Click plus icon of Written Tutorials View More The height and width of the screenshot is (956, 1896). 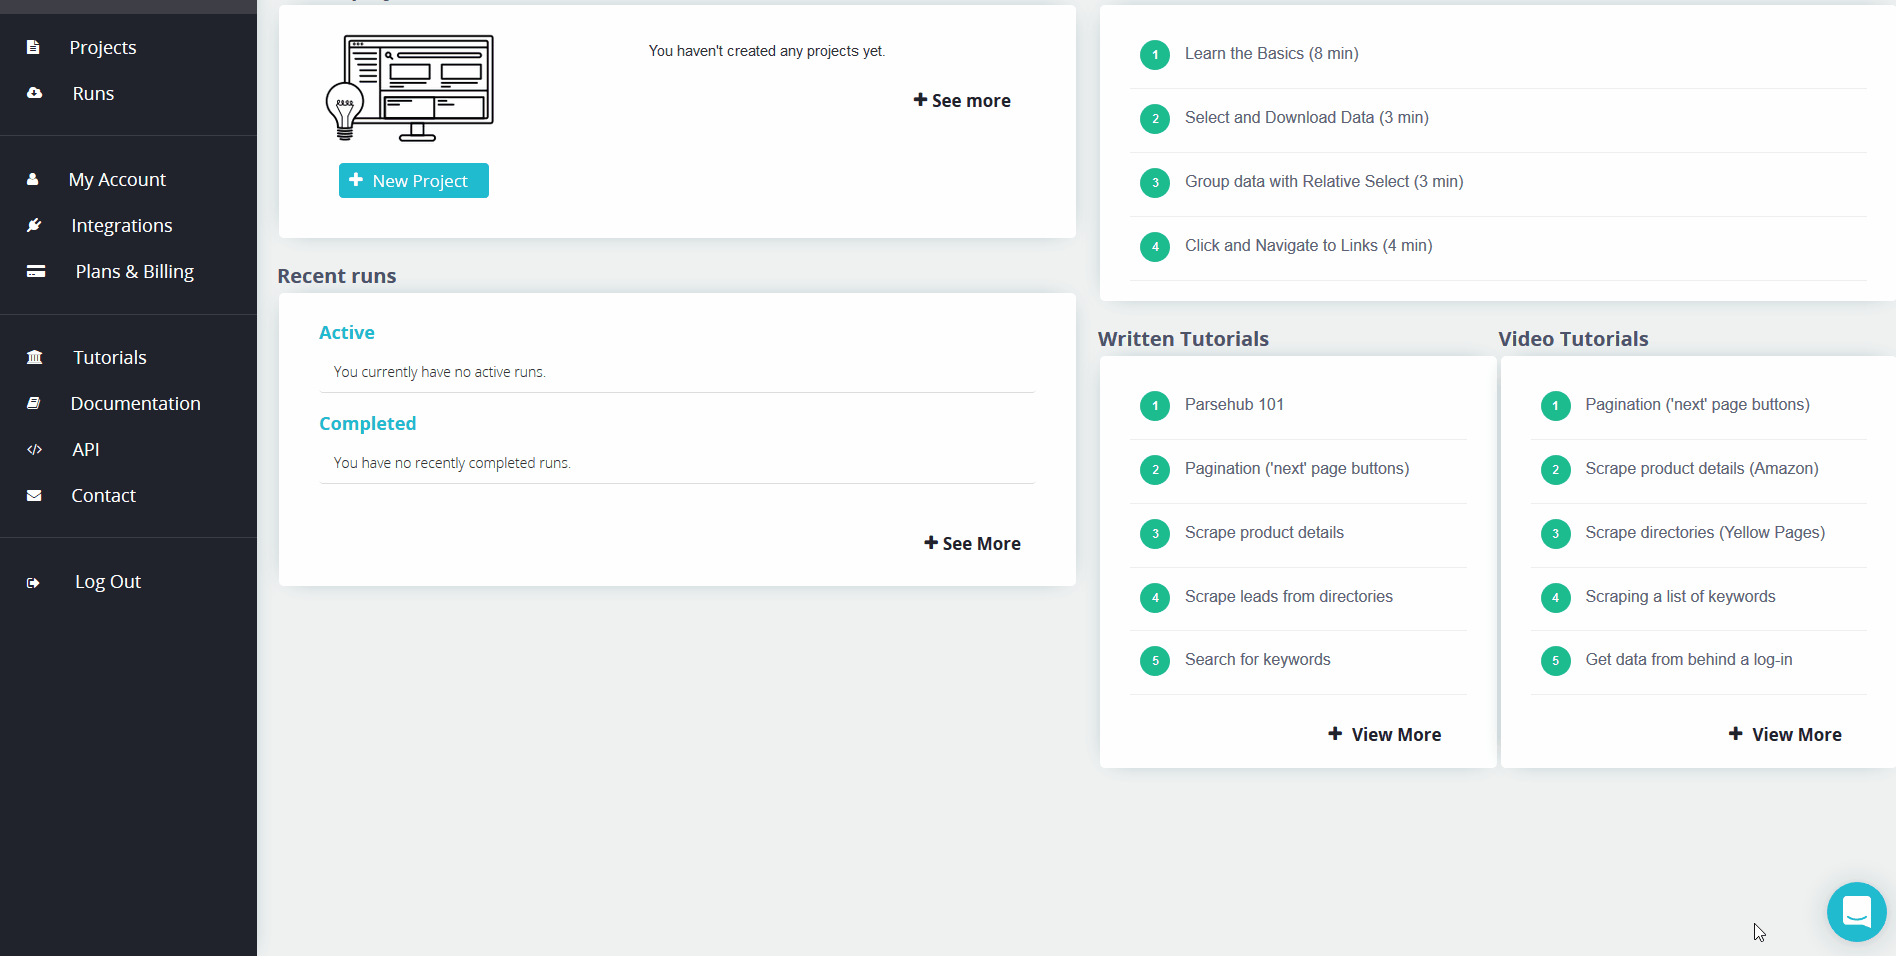point(1335,734)
